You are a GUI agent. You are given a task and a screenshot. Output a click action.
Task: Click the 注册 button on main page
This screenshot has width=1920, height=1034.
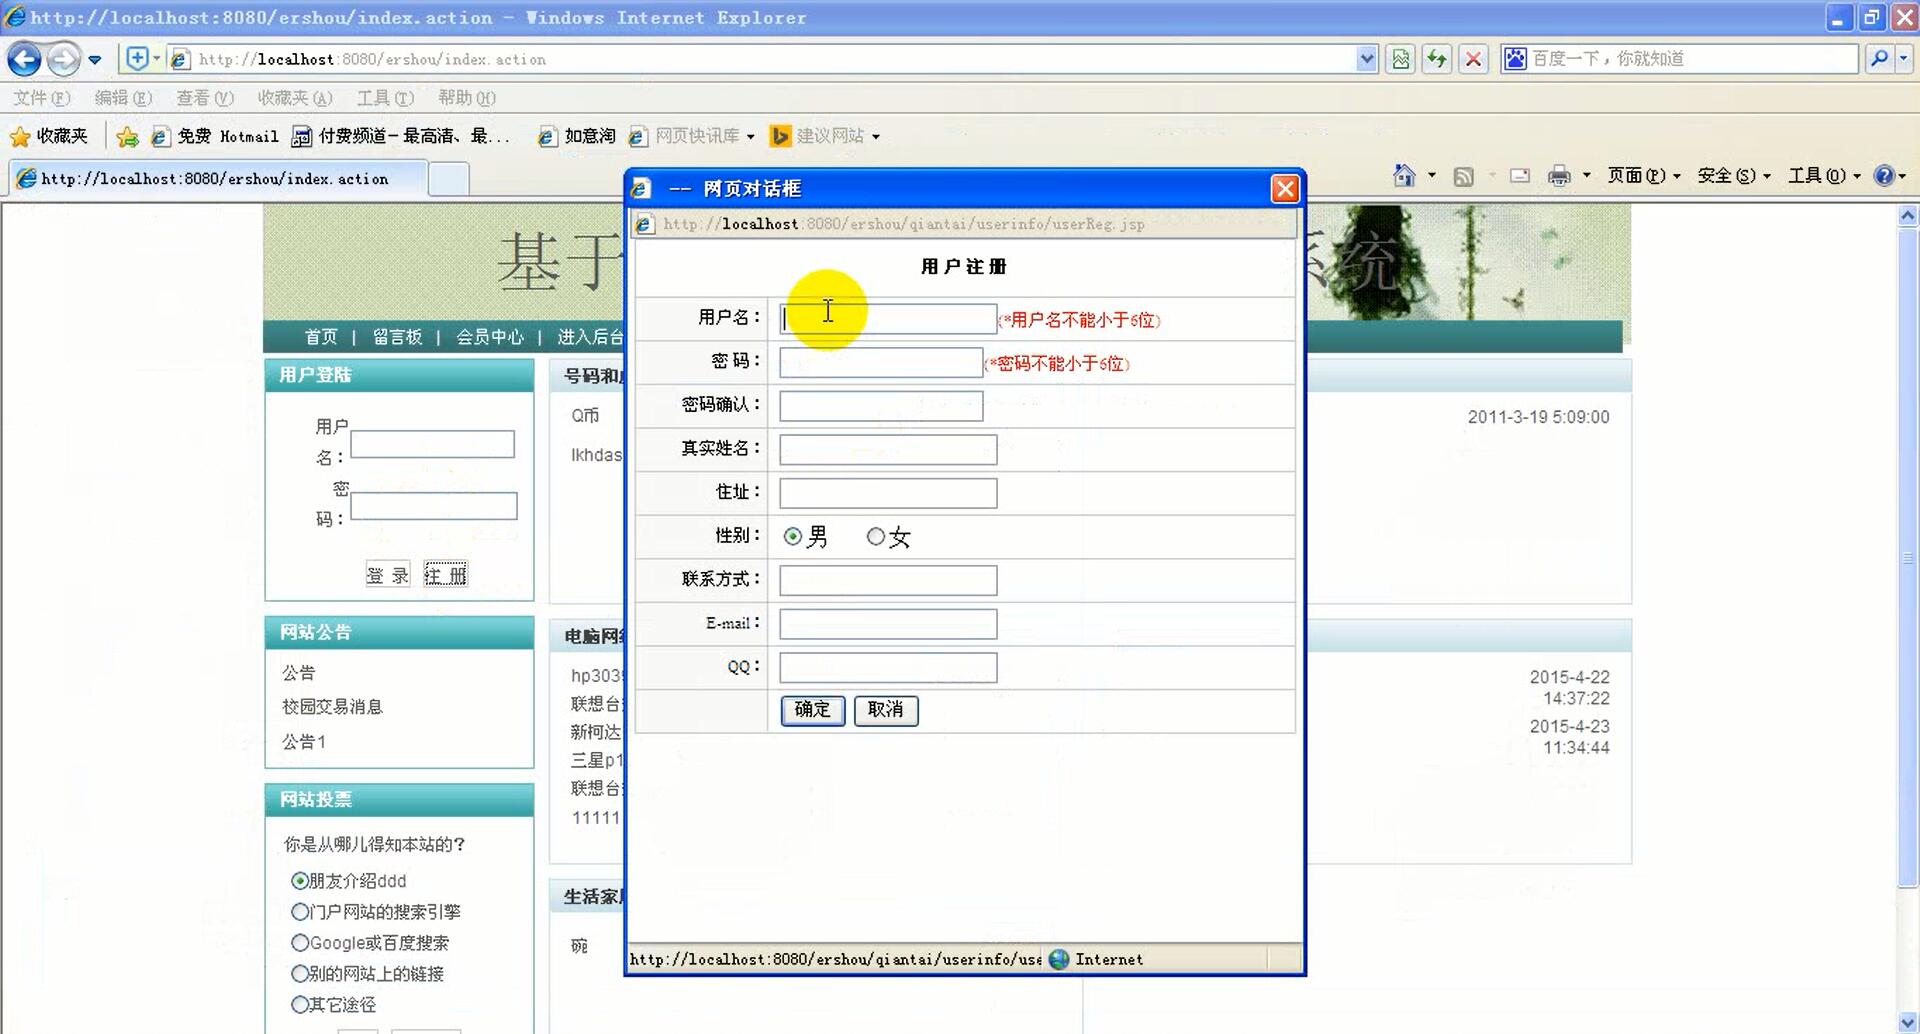[445, 575]
